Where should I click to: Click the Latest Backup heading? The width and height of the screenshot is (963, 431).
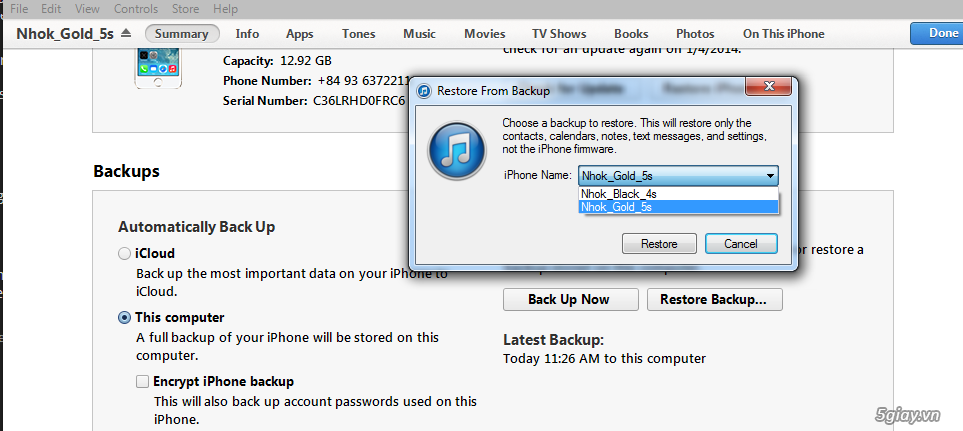click(553, 340)
